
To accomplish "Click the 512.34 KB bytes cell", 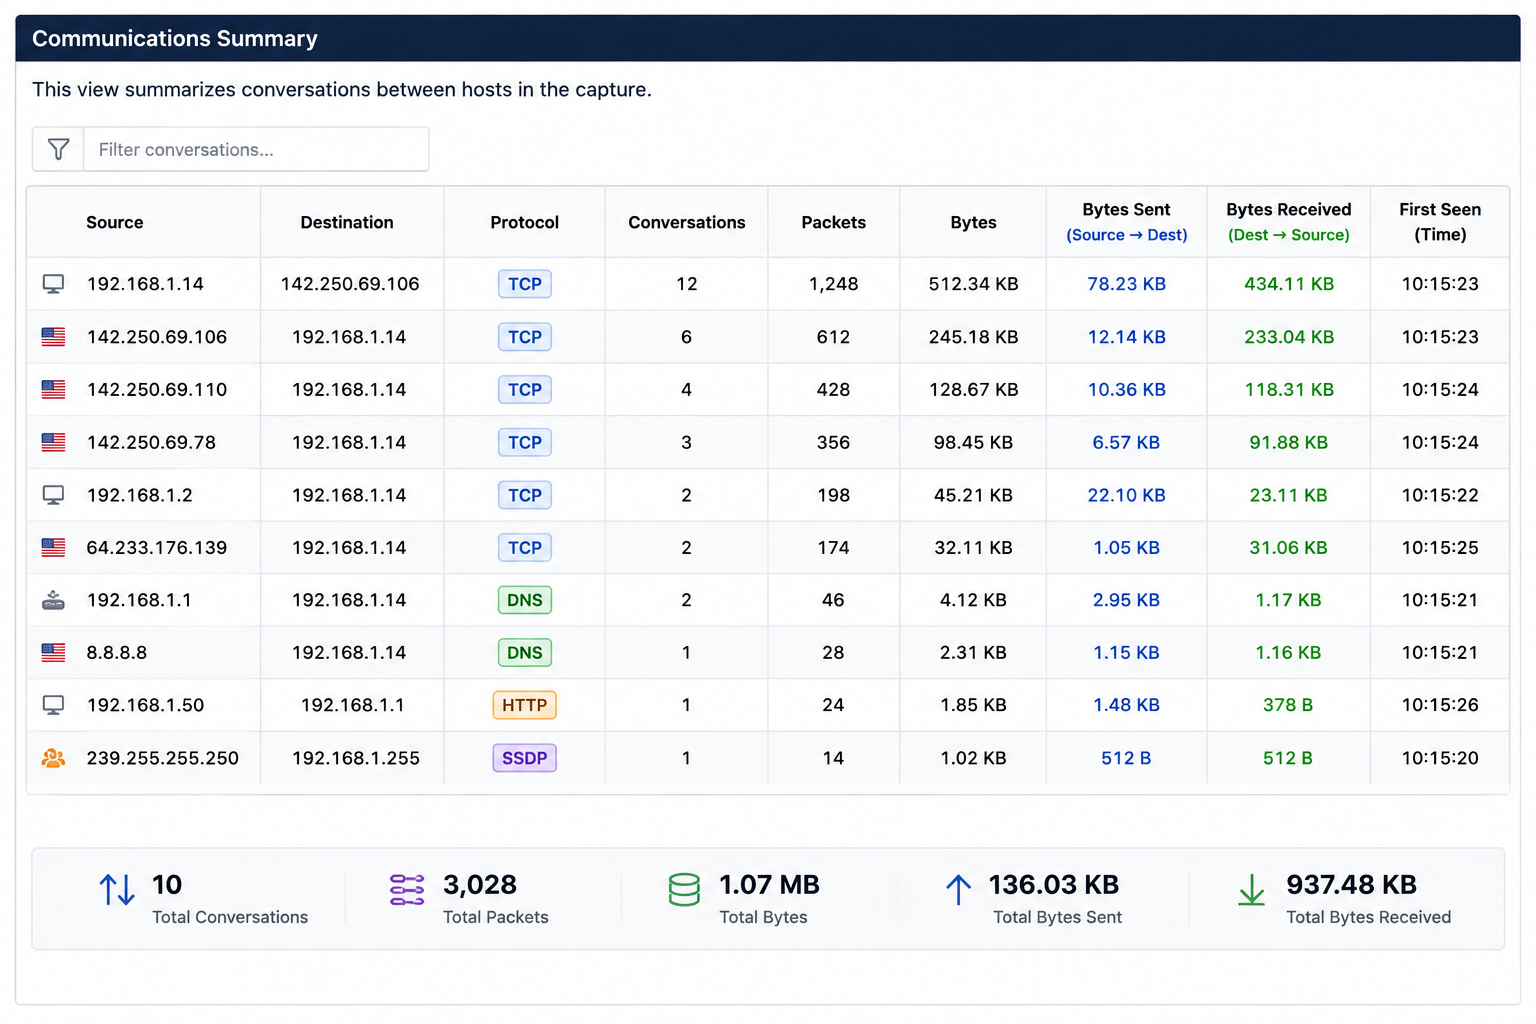I will (x=974, y=284).
